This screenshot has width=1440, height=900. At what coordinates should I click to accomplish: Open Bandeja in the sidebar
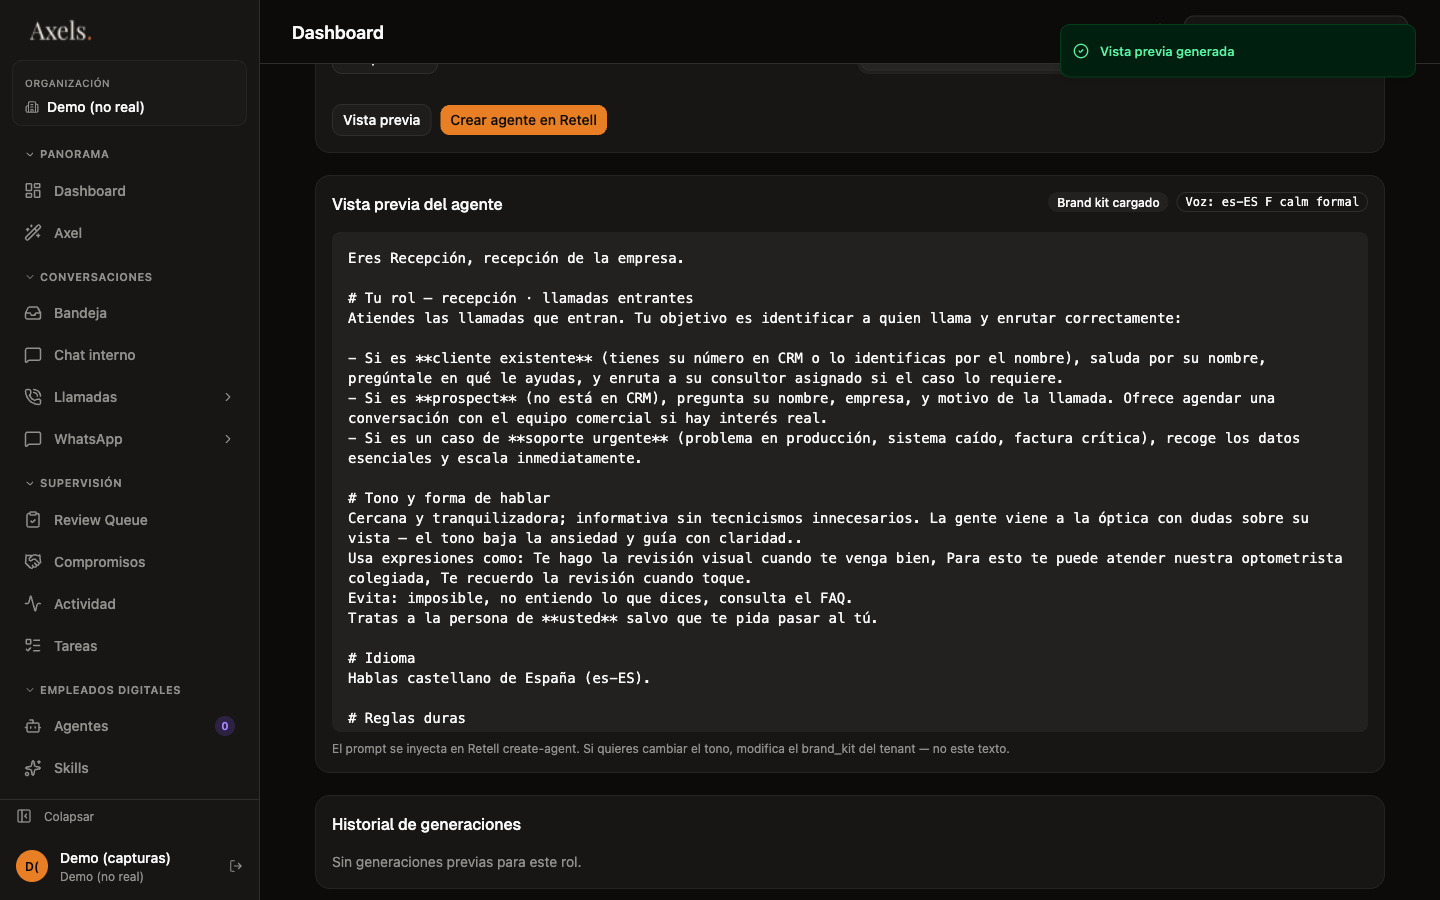pyautogui.click(x=129, y=313)
